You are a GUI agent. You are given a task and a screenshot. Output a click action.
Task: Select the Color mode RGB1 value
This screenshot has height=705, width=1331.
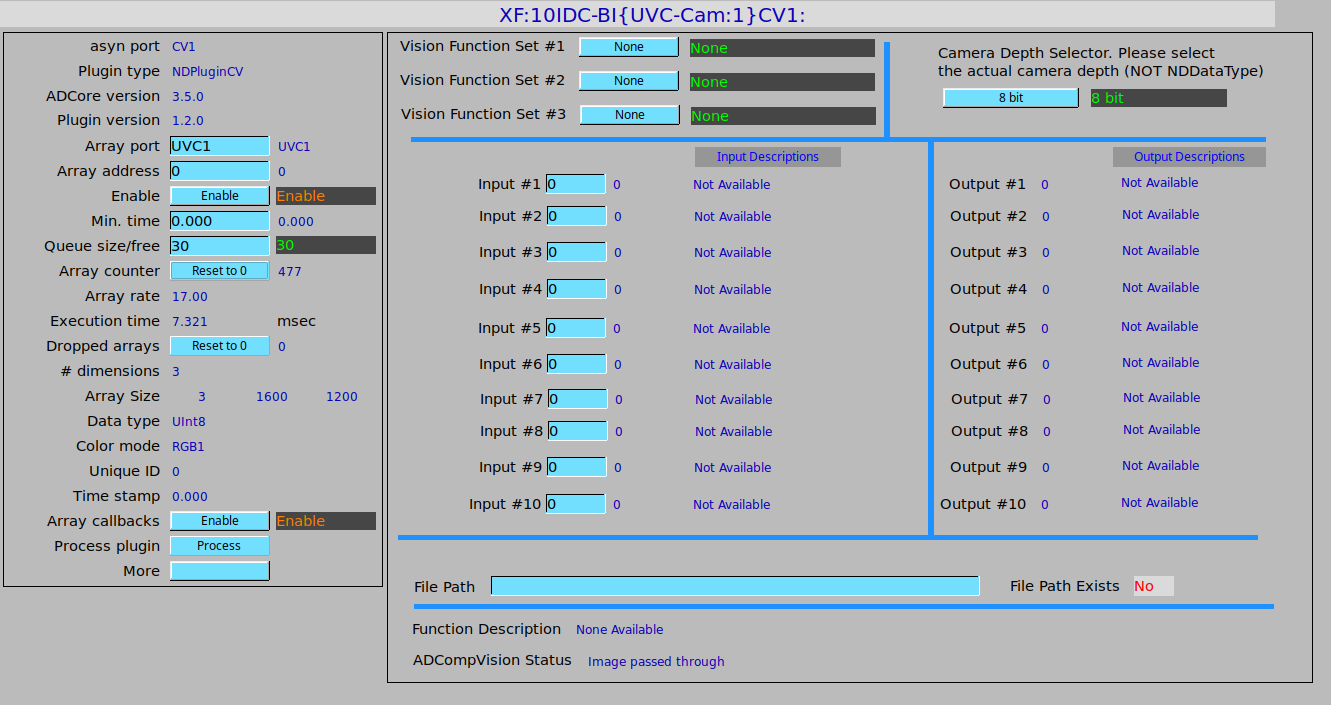(x=188, y=446)
